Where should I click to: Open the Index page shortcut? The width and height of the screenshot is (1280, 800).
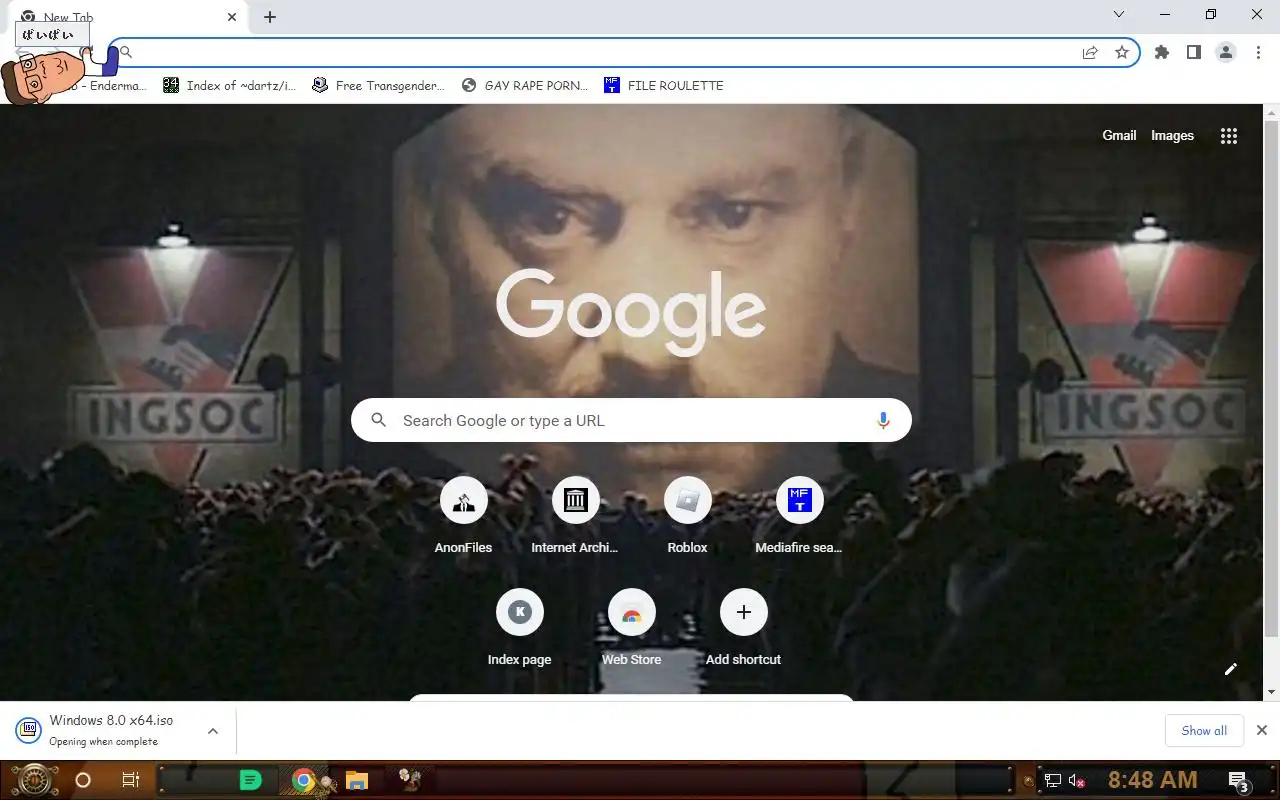520,627
